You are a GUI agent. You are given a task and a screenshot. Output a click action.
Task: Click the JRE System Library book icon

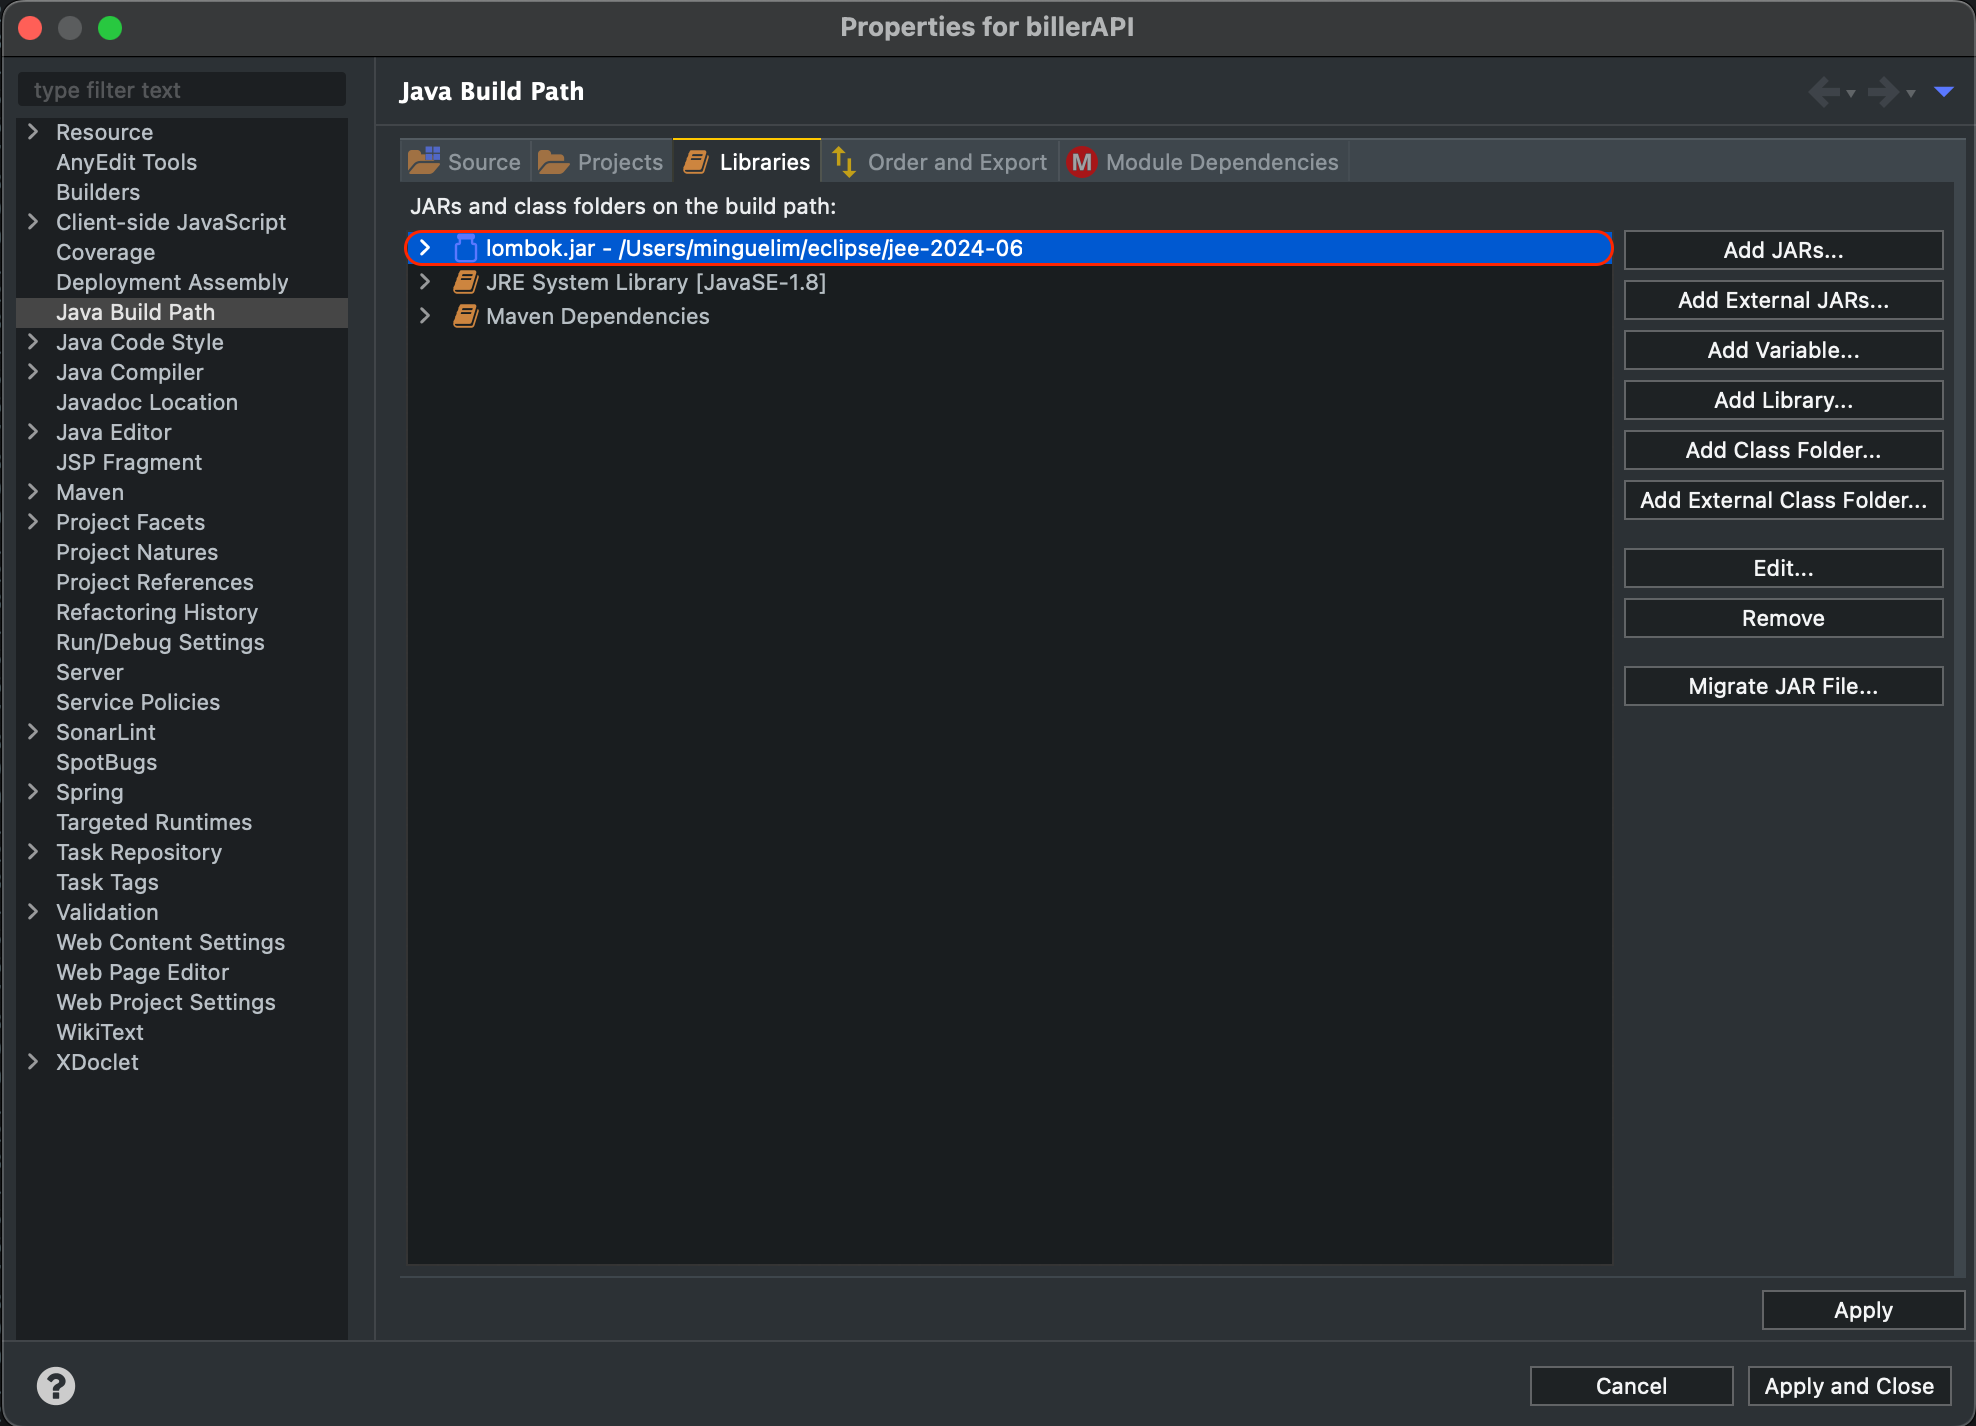tap(465, 282)
